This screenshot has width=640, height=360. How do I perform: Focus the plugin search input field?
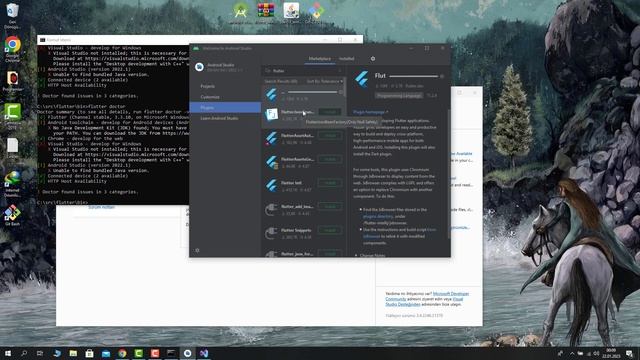point(303,71)
